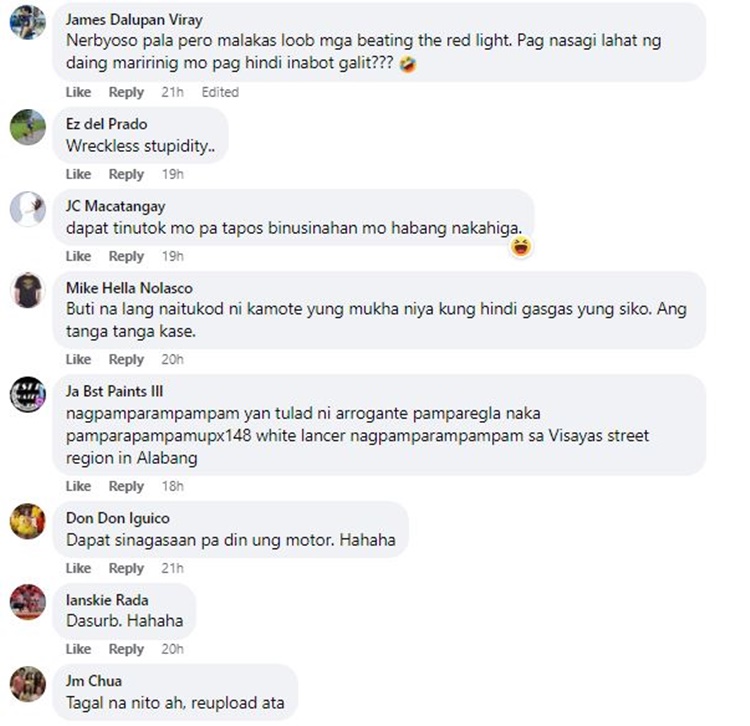The height and width of the screenshot is (726, 750).
Task: Reply to Mike Hella Nolasco's comment
Action: [126, 359]
